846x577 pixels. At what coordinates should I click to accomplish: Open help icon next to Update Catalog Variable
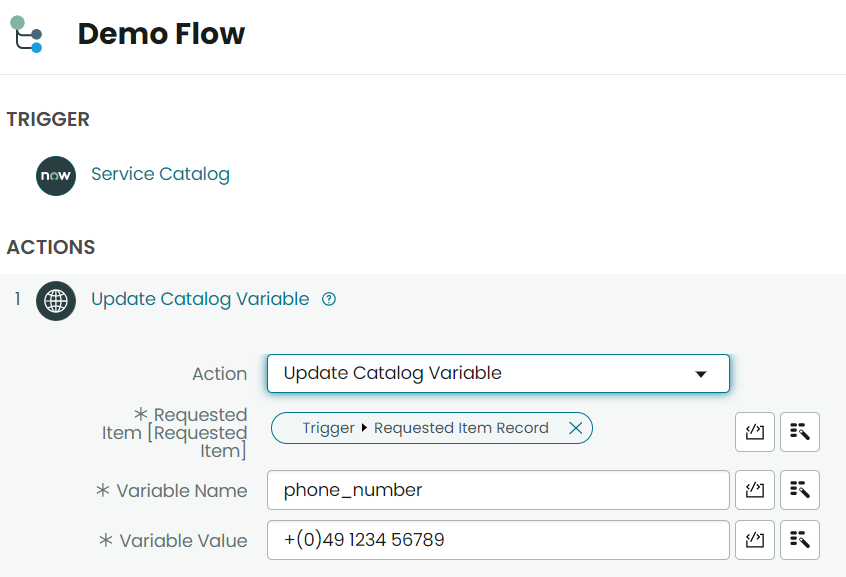click(x=329, y=299)
